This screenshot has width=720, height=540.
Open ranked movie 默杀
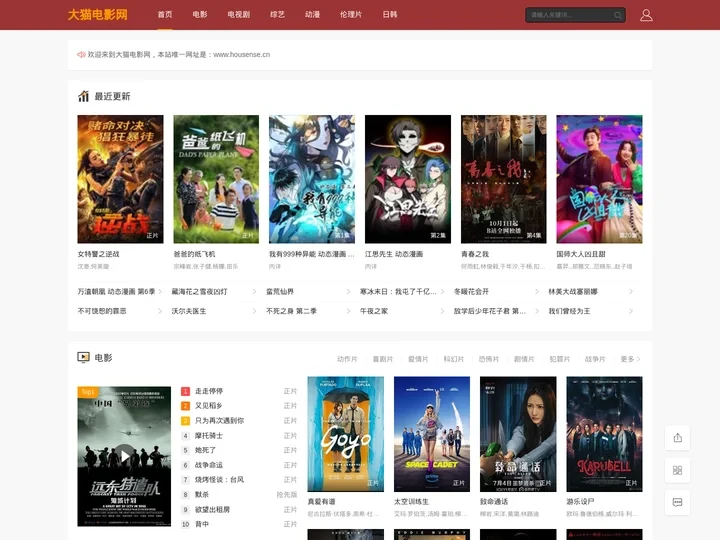pyautogui.click(x=202, y=495)
